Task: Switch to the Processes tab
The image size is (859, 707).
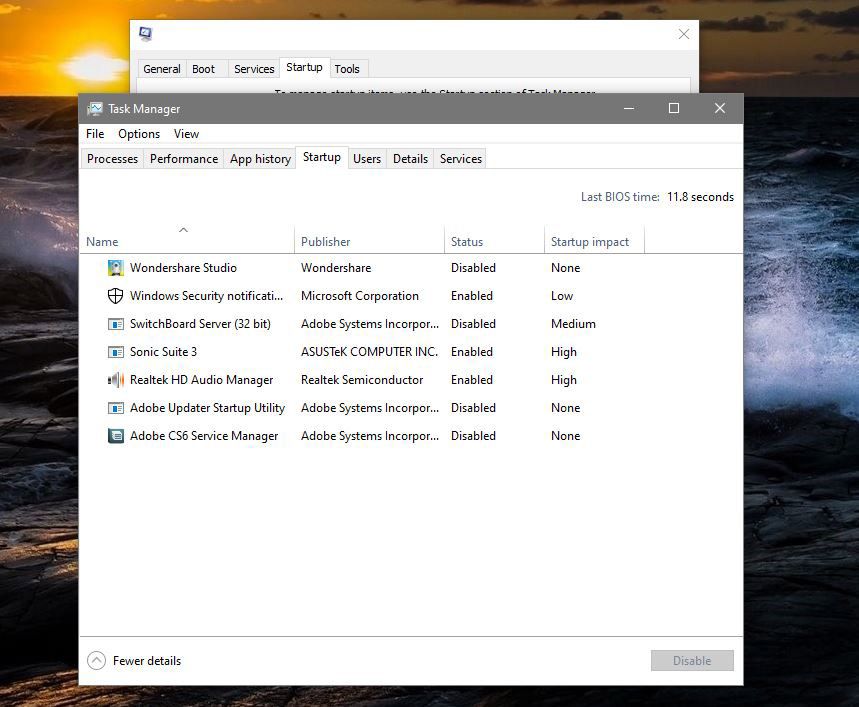Action: pos(112,158)
